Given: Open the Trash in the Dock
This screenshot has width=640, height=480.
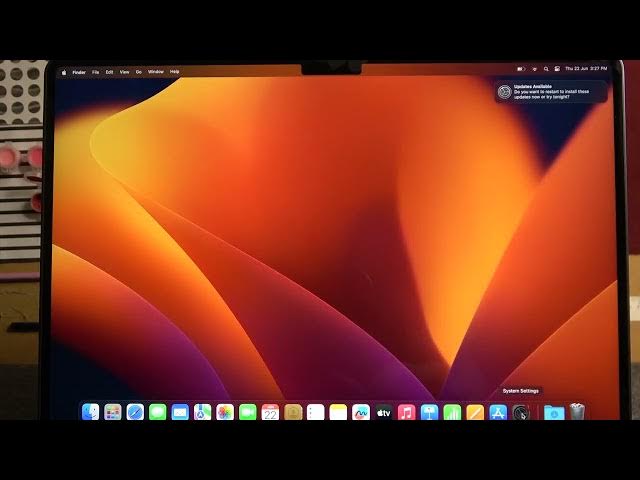Looking at the screenshot, I should [x=577, y=411].
